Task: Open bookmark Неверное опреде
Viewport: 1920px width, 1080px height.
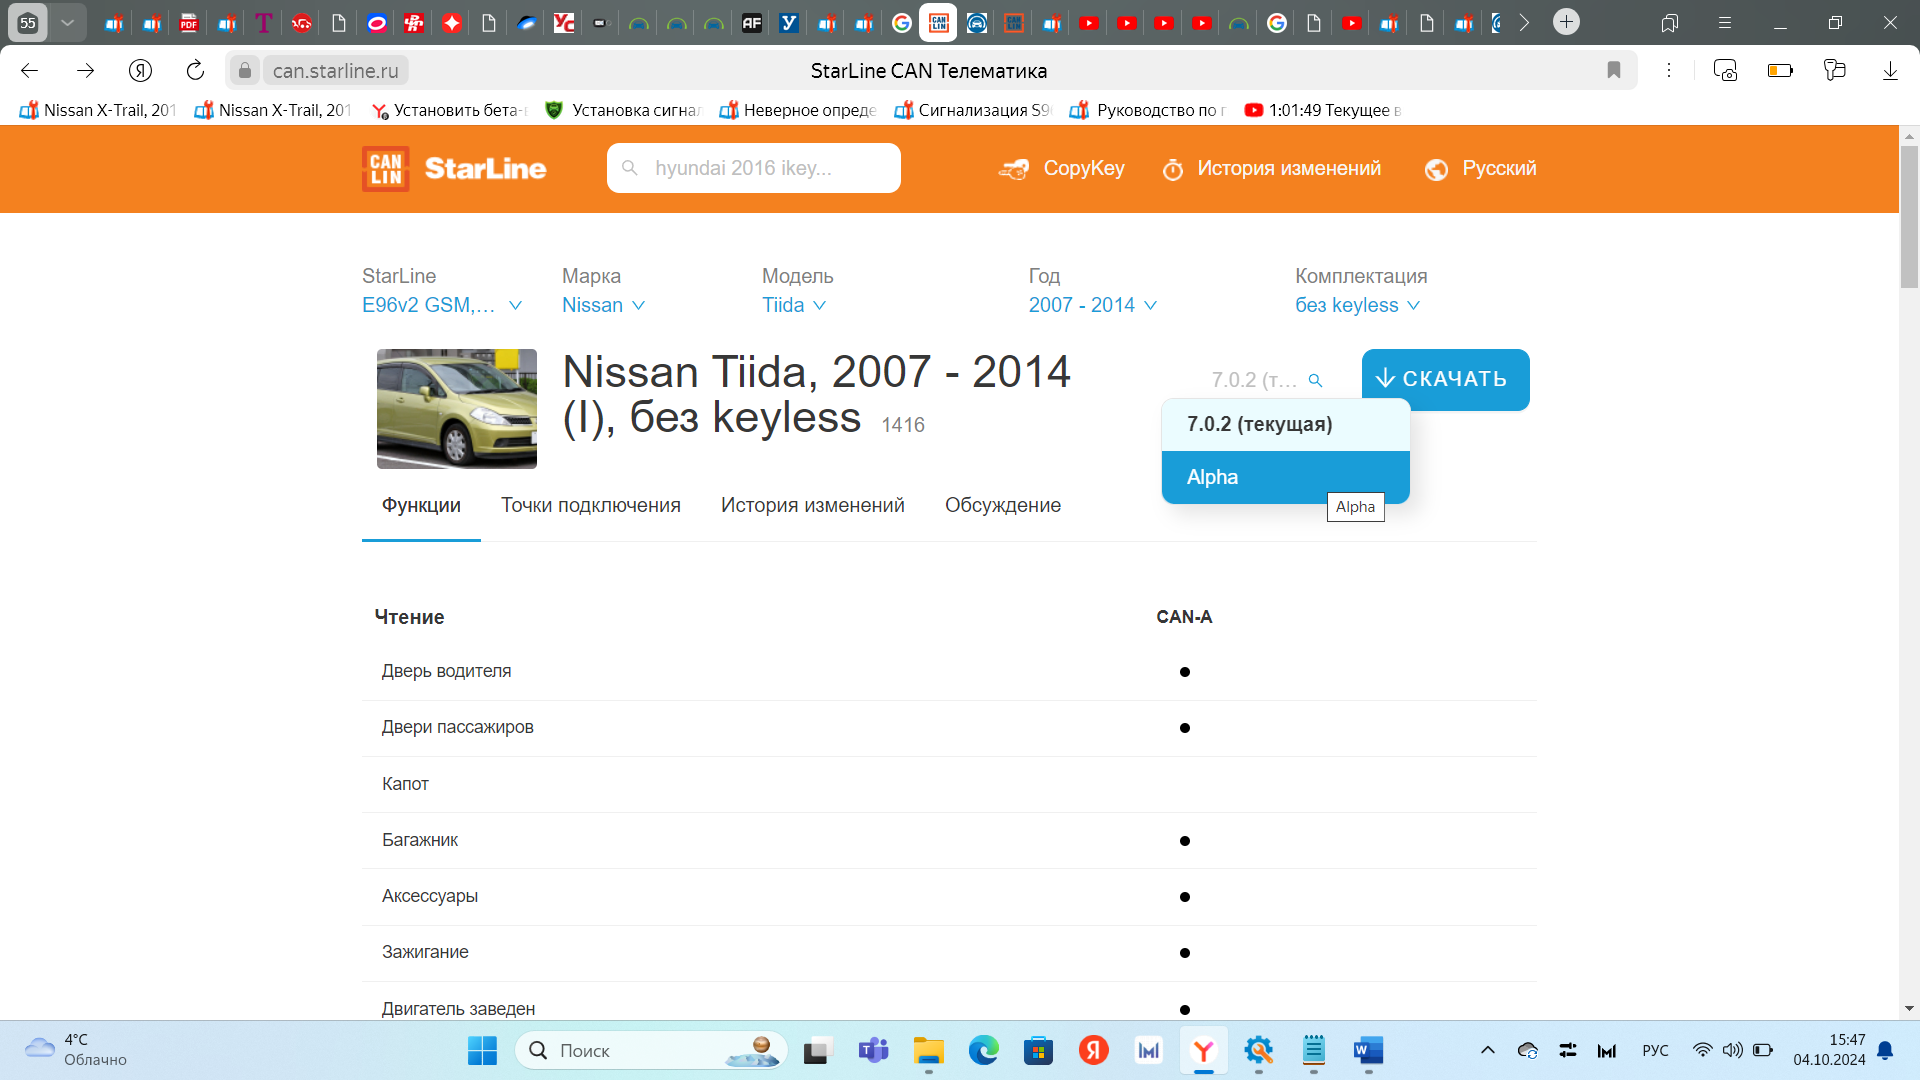Action: point(798,110)
